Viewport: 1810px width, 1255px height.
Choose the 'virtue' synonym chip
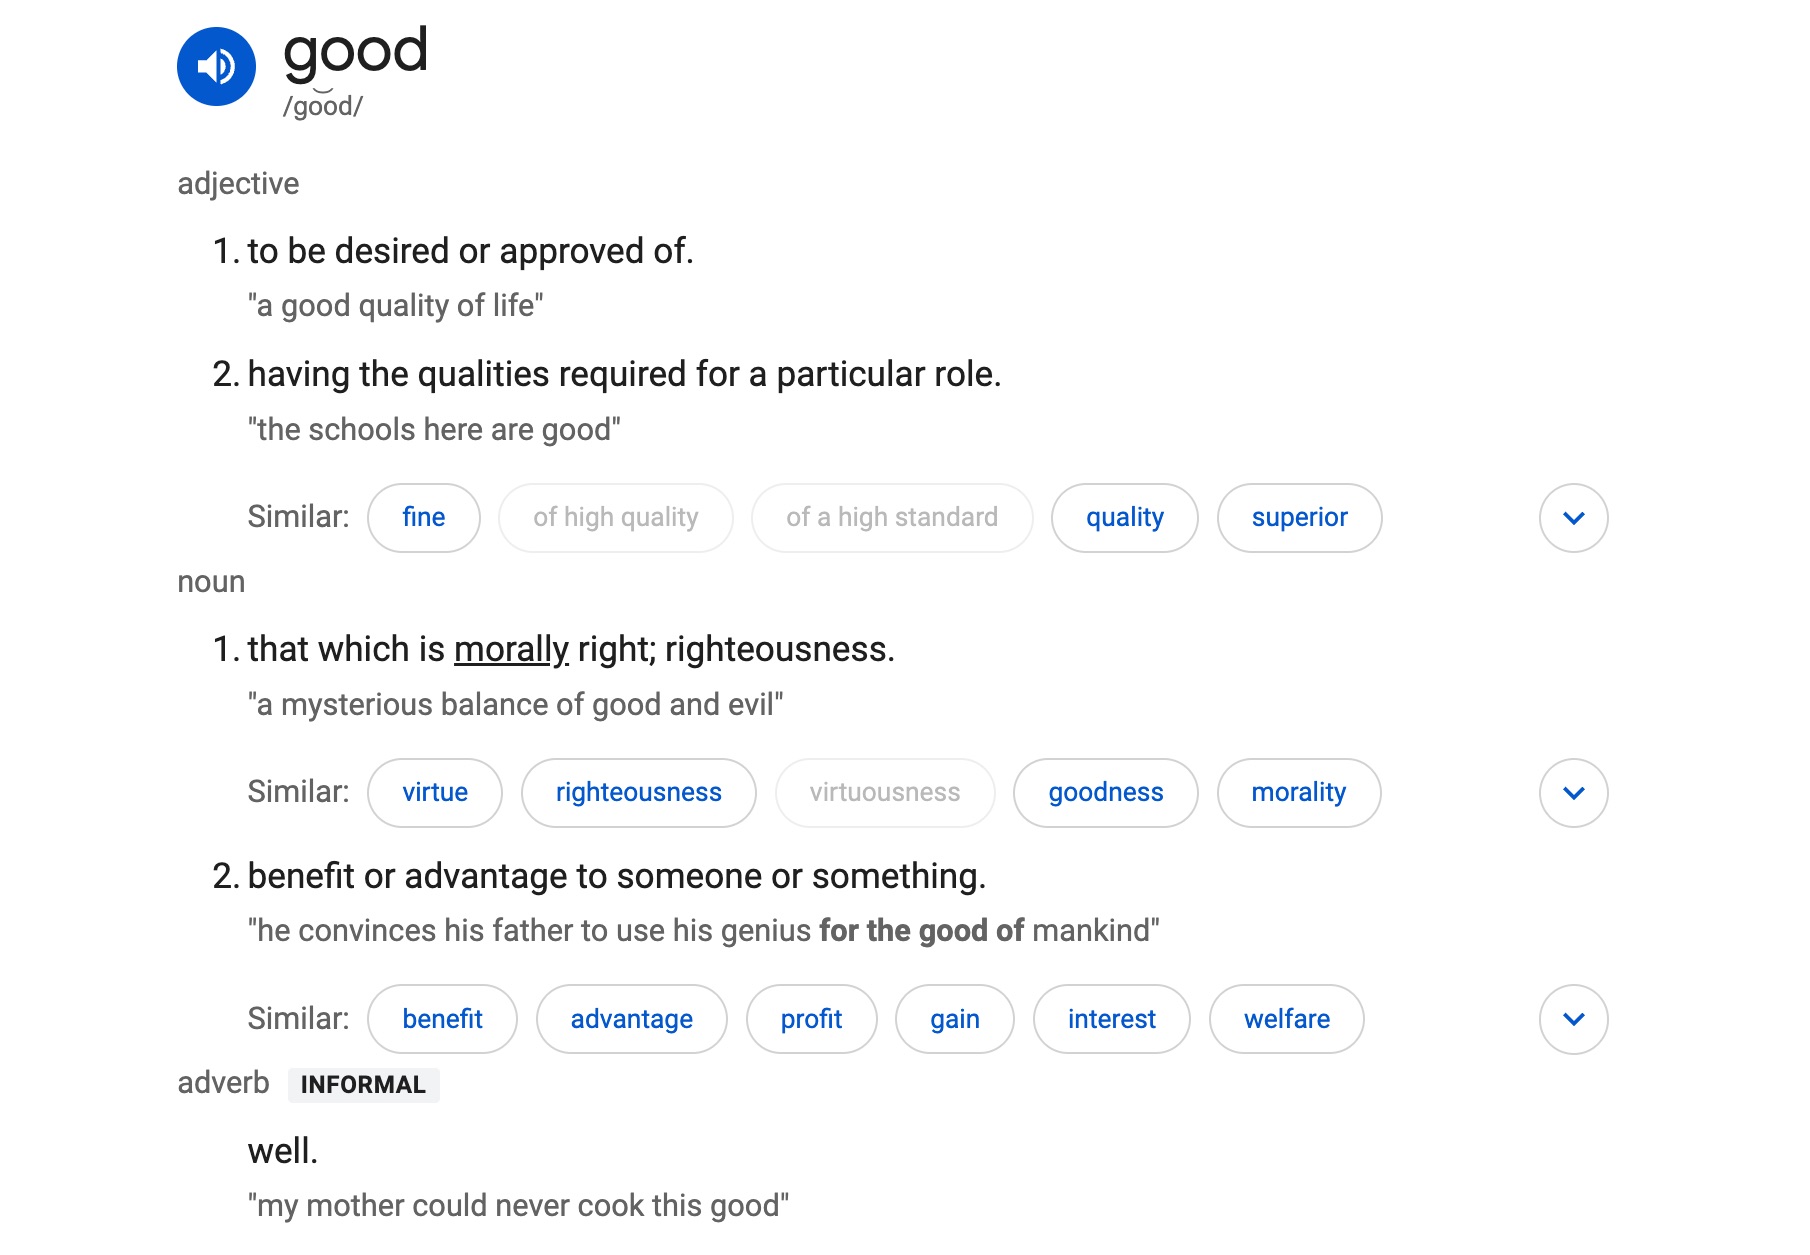tap(434, 792)
